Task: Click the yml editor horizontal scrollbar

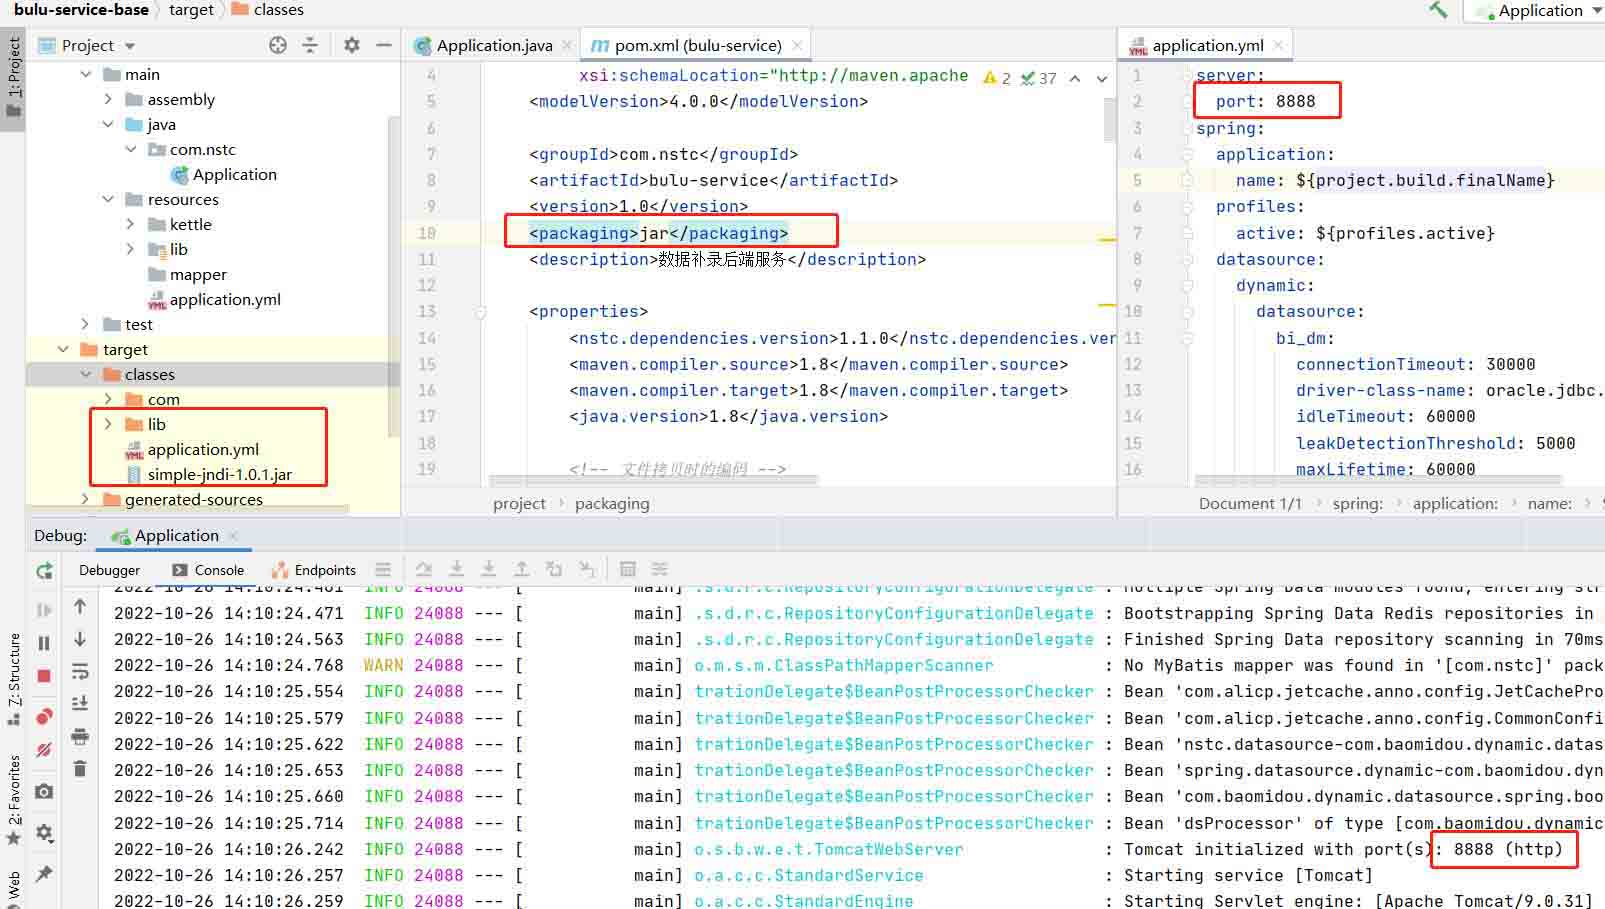Action: (1380, 481)
